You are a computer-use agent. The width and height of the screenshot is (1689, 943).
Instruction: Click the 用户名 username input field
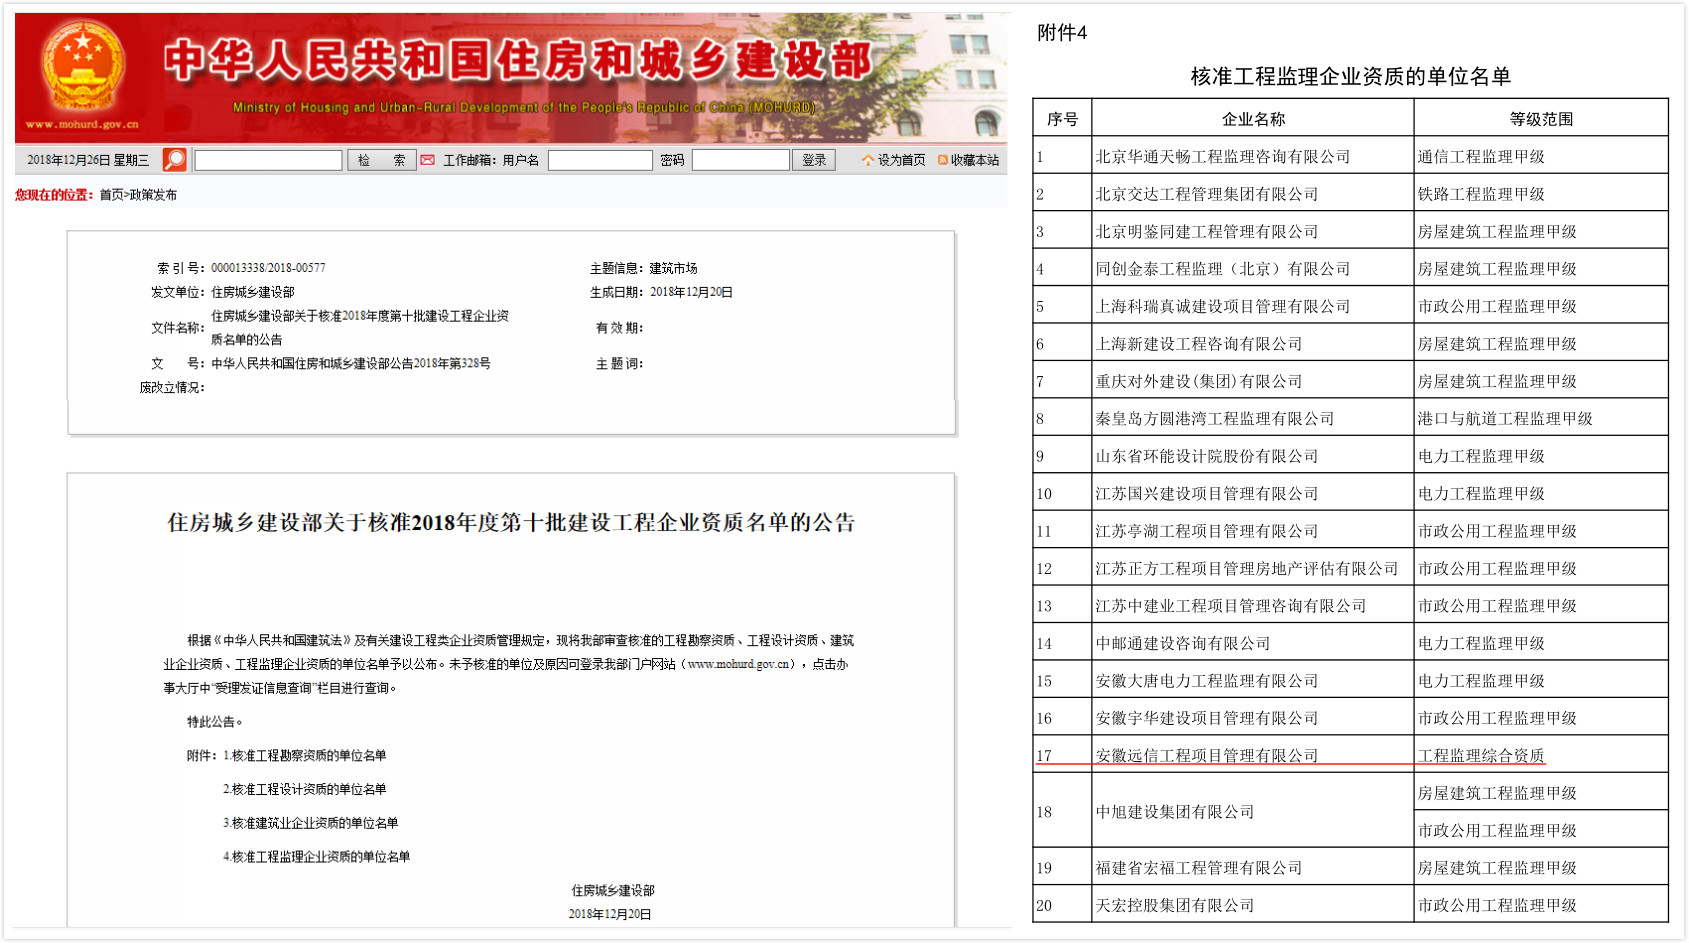(599, 160)
